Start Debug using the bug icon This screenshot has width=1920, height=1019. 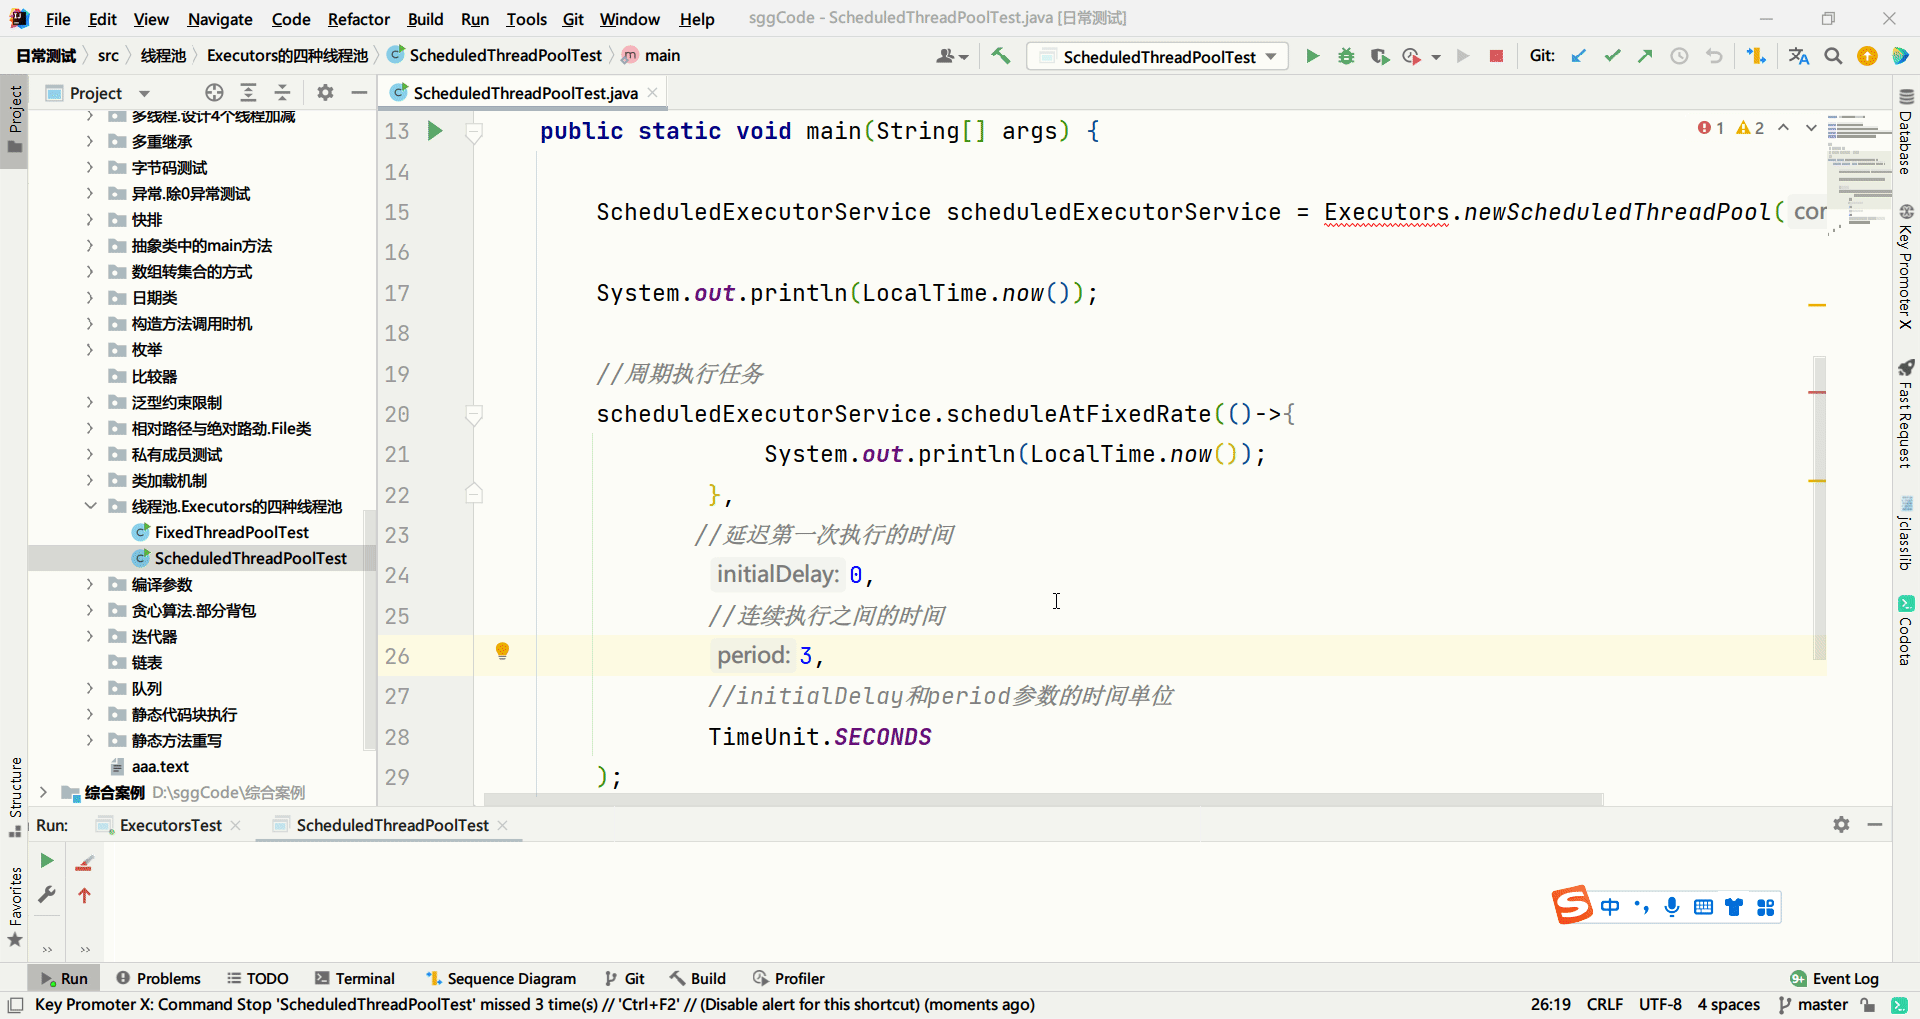coord(1346,56)
